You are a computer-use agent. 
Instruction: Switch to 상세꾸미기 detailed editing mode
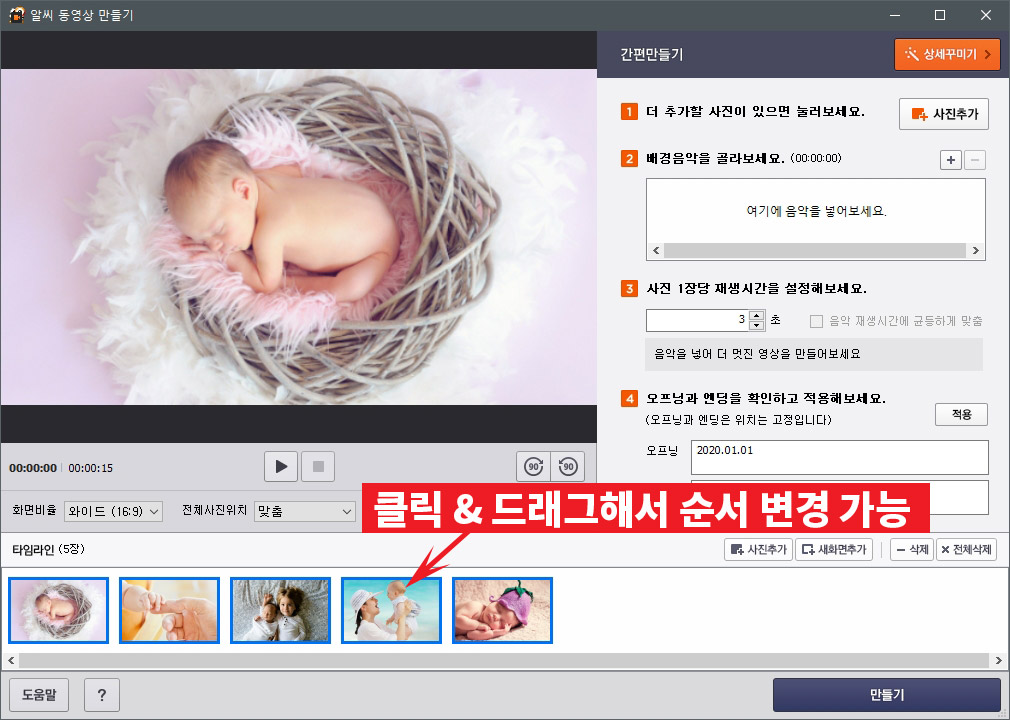[946, 54]
